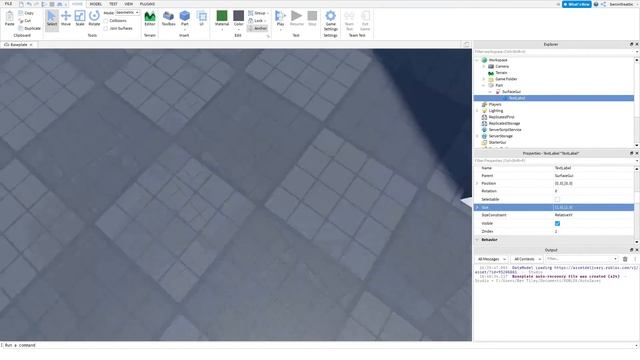
Task: Clear output with the trash icon
Action: (624, 259)
